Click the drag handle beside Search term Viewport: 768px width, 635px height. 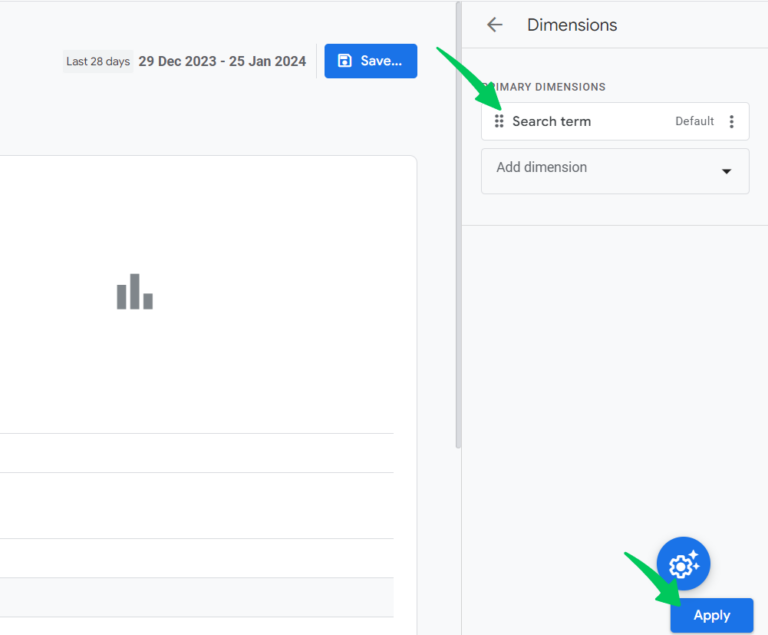pos(499,121)
